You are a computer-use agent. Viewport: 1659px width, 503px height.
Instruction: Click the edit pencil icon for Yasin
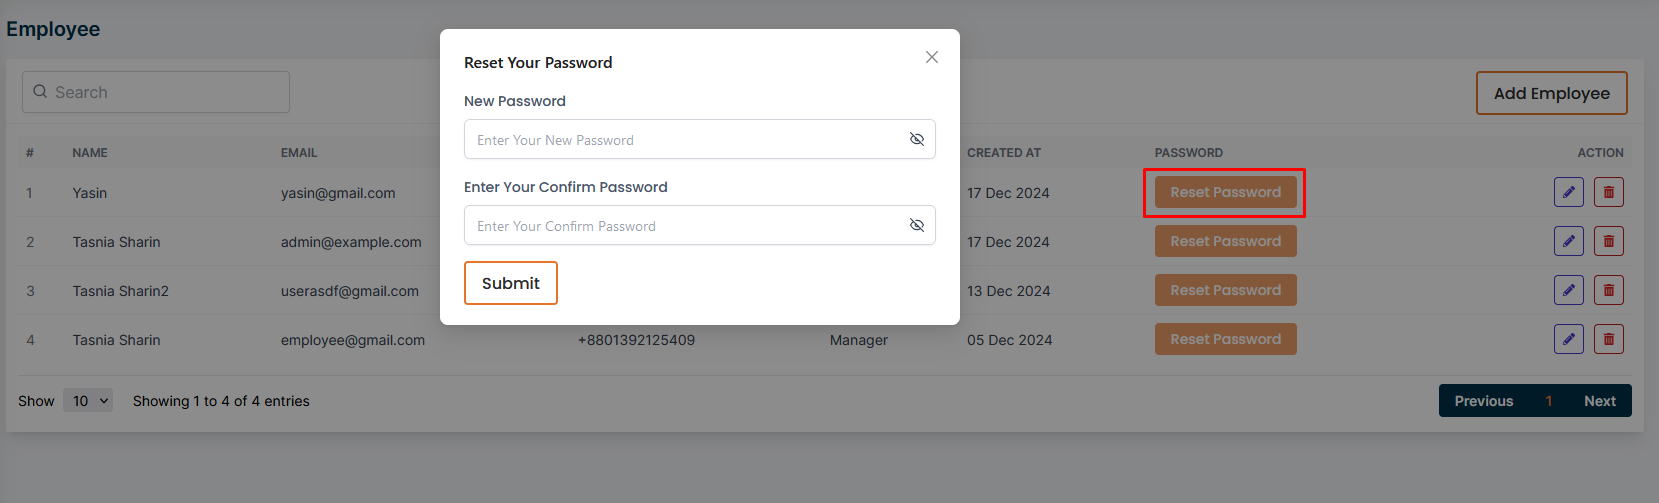pos(1568,192)
